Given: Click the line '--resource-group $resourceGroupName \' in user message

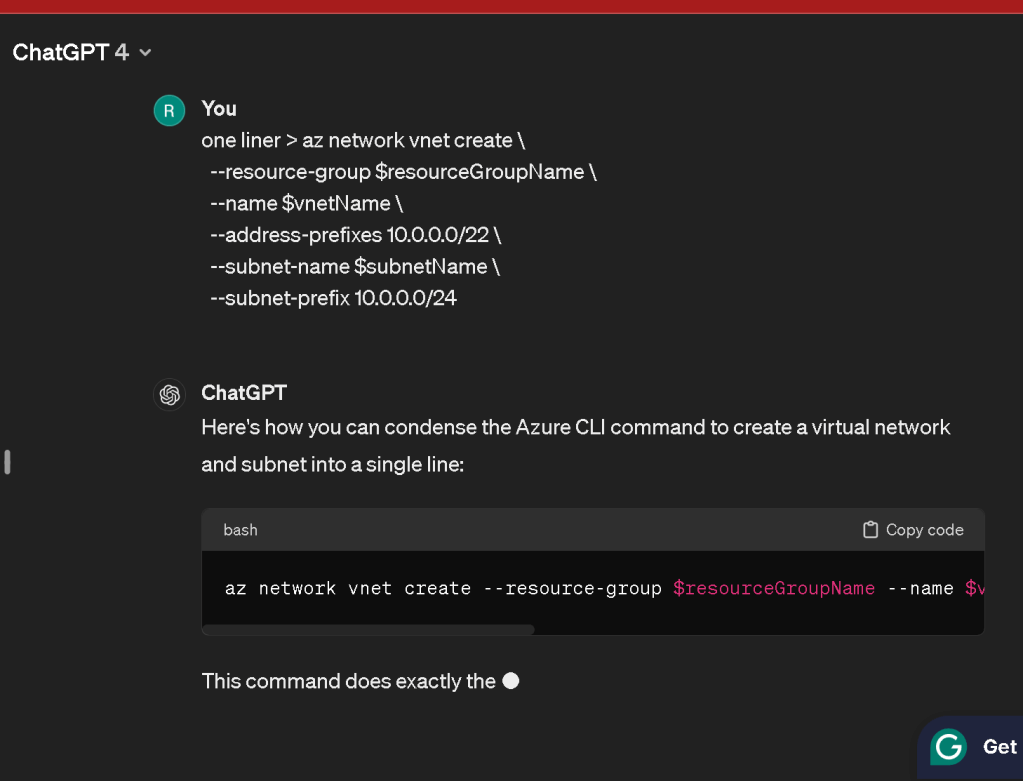Looking at the screenshot, I should tap(403, 172).
